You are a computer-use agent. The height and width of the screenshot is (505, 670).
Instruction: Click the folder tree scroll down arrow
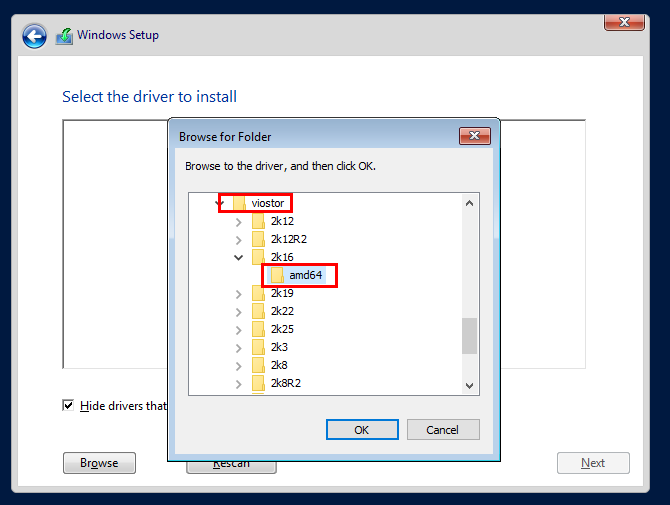point(470,386)
